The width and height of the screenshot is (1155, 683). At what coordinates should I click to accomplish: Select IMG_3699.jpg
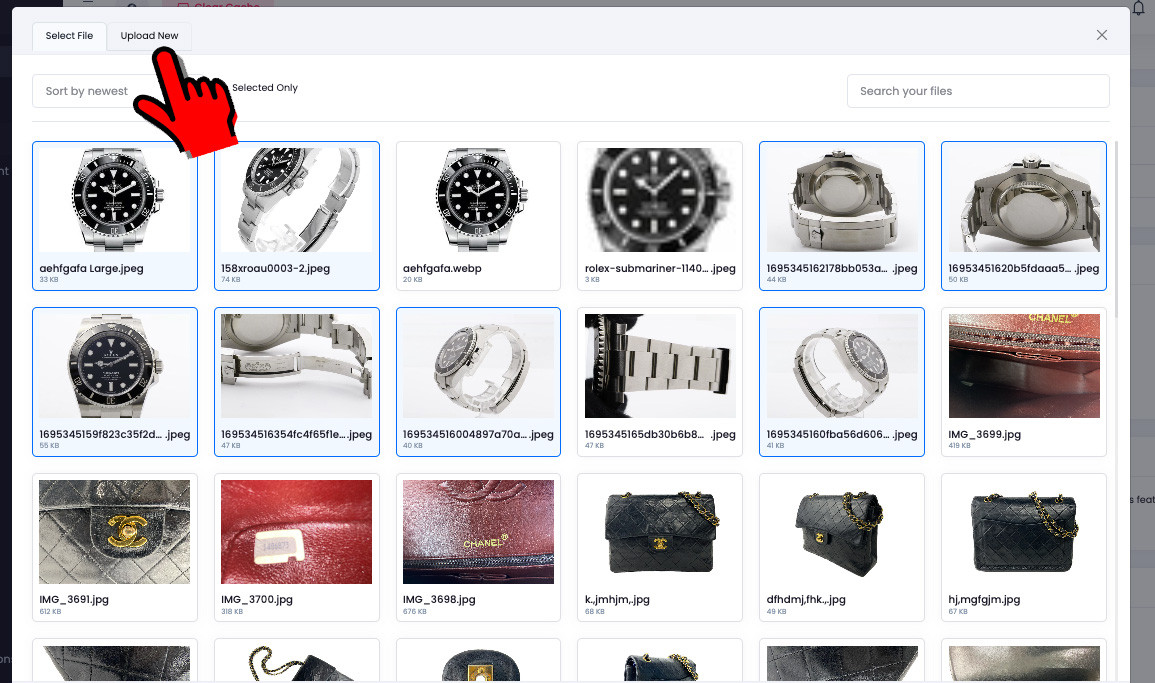tap(1024, 382)
